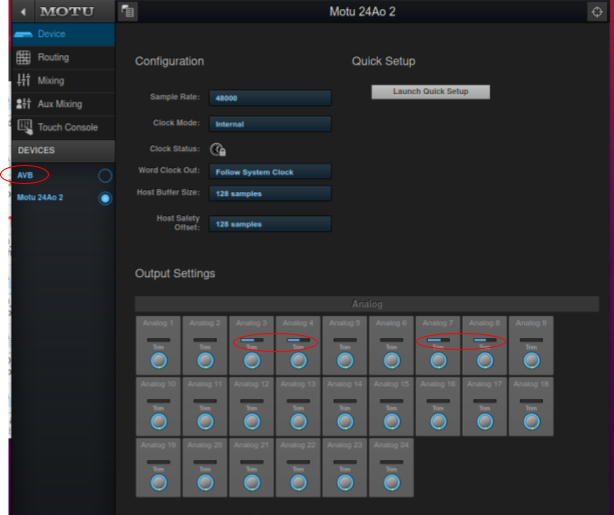Click the Analog 6 trim knob
This screenshot has height=515, width=614.
[392, 361]
